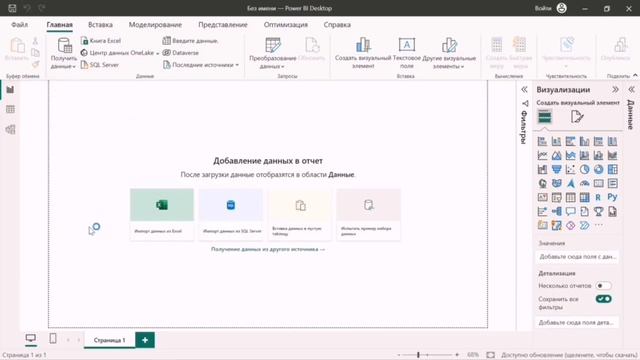Add the Q&A speech bubble visual
Image resolution: width=640 pixels, height=360 pixels.
pyautogui.click(x=571, y=211)
